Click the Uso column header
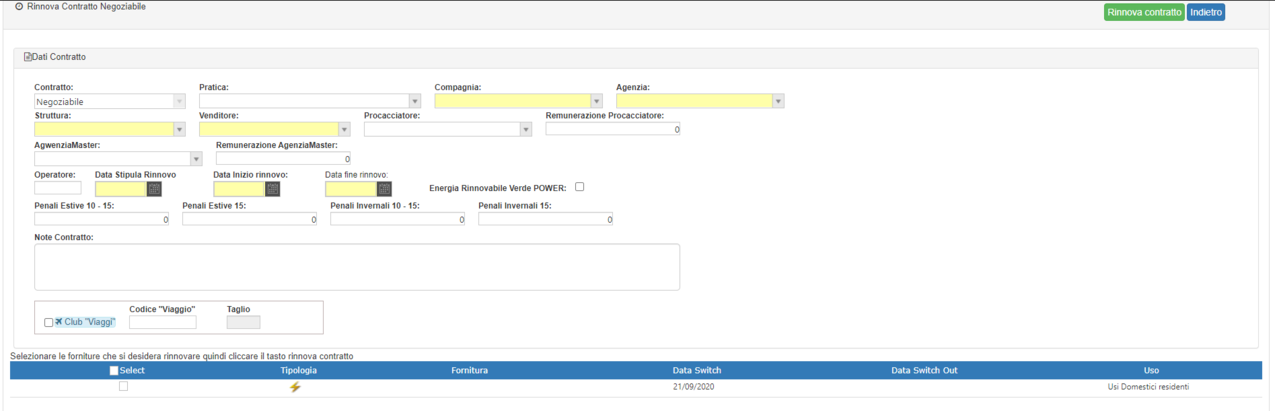Viewport: 1275px width, 411px height. tap(1151, 371)
